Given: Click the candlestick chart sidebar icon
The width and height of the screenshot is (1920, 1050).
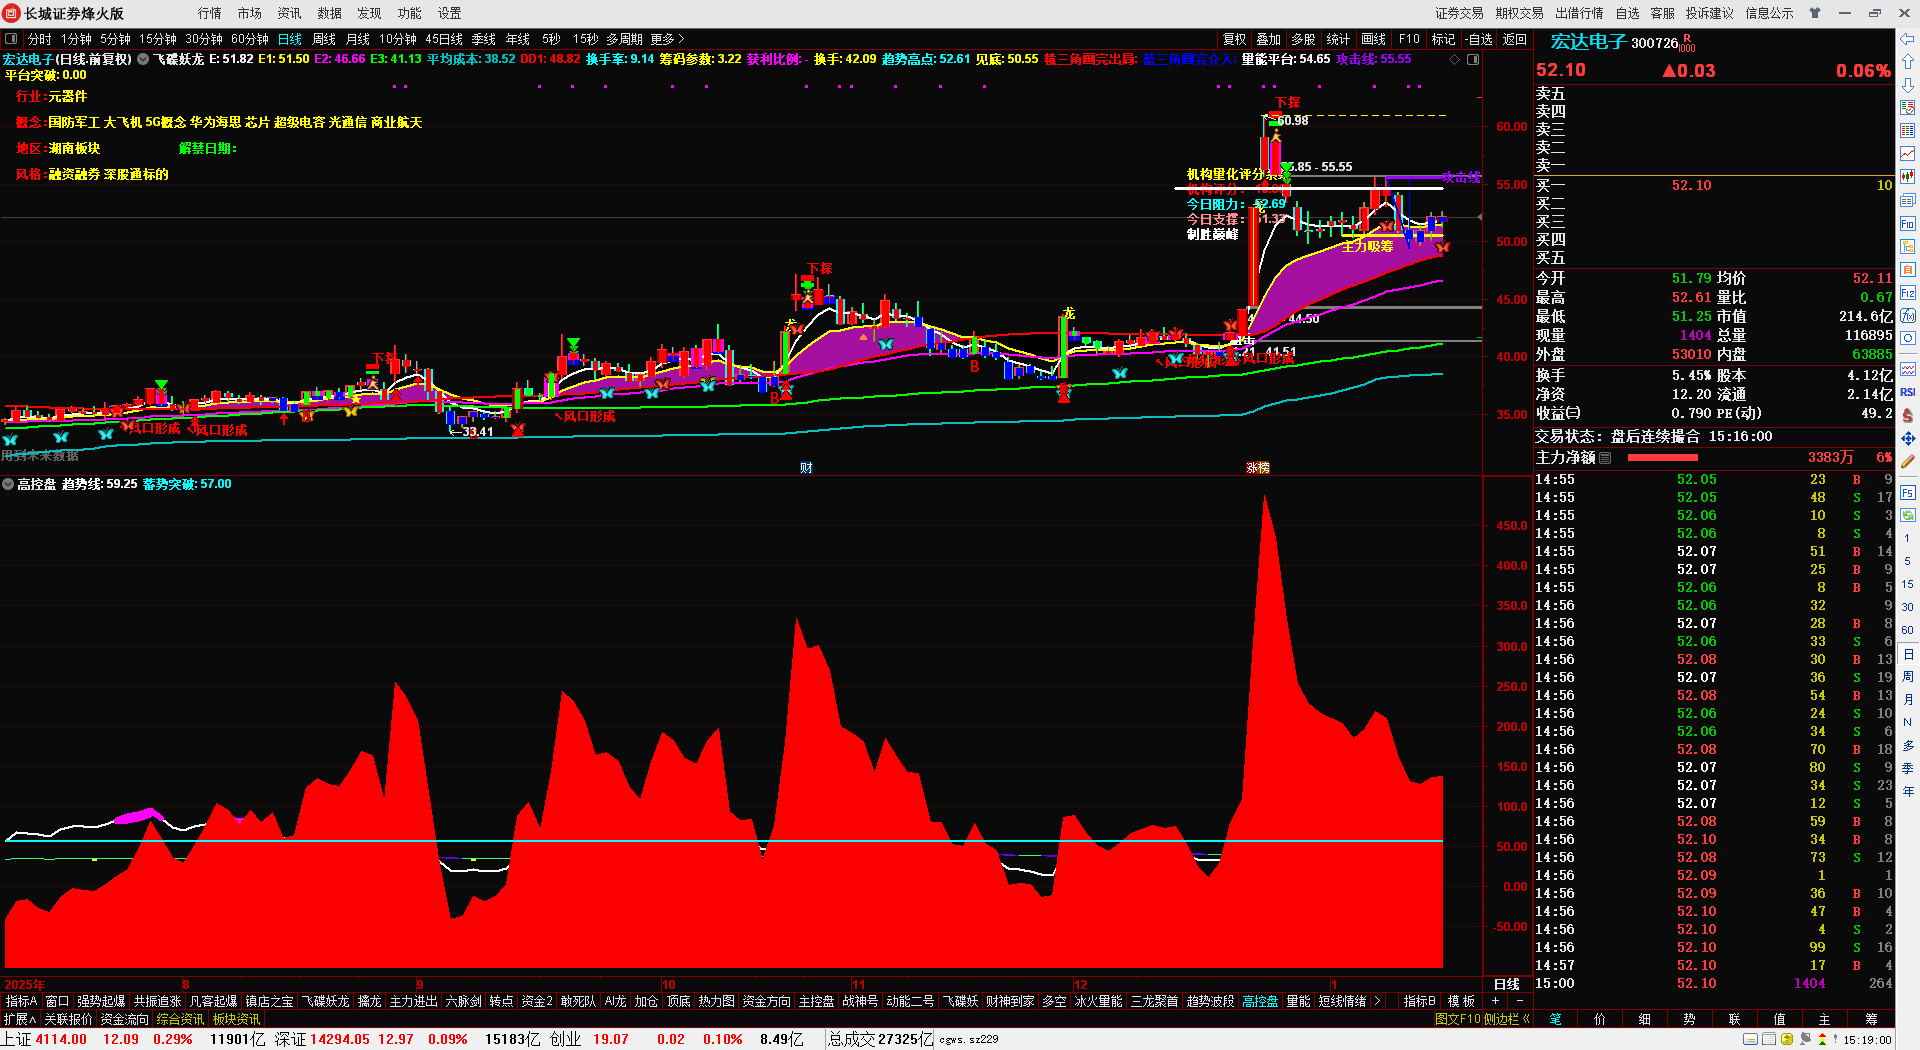Looking at the screenshot, I should (1908, 177).
